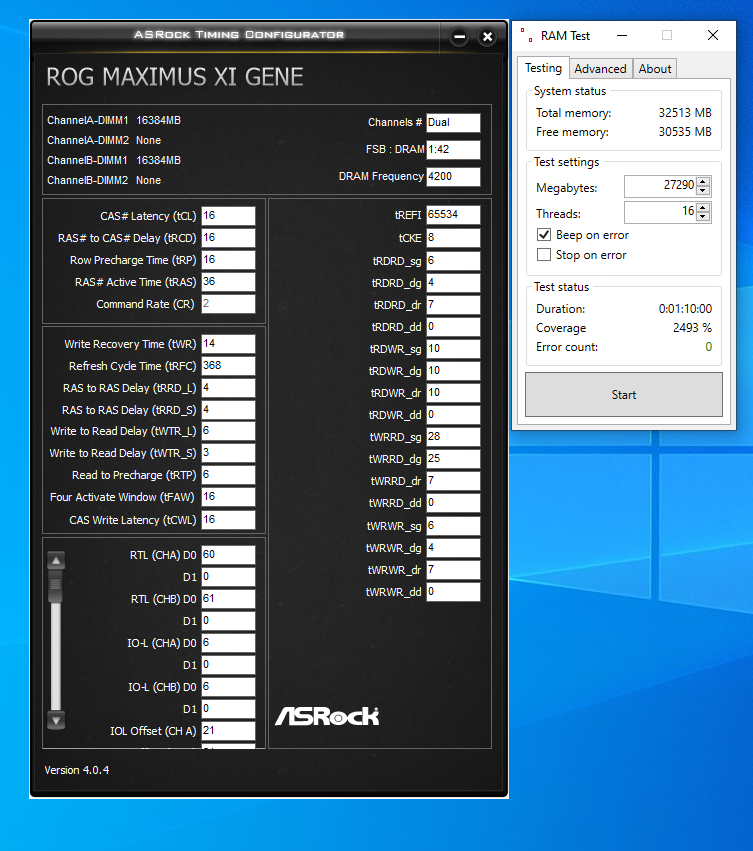Click the Four Activate Window (tFAW) field
Viewport: 753px width, 851px height.
(x=228, y=497)
